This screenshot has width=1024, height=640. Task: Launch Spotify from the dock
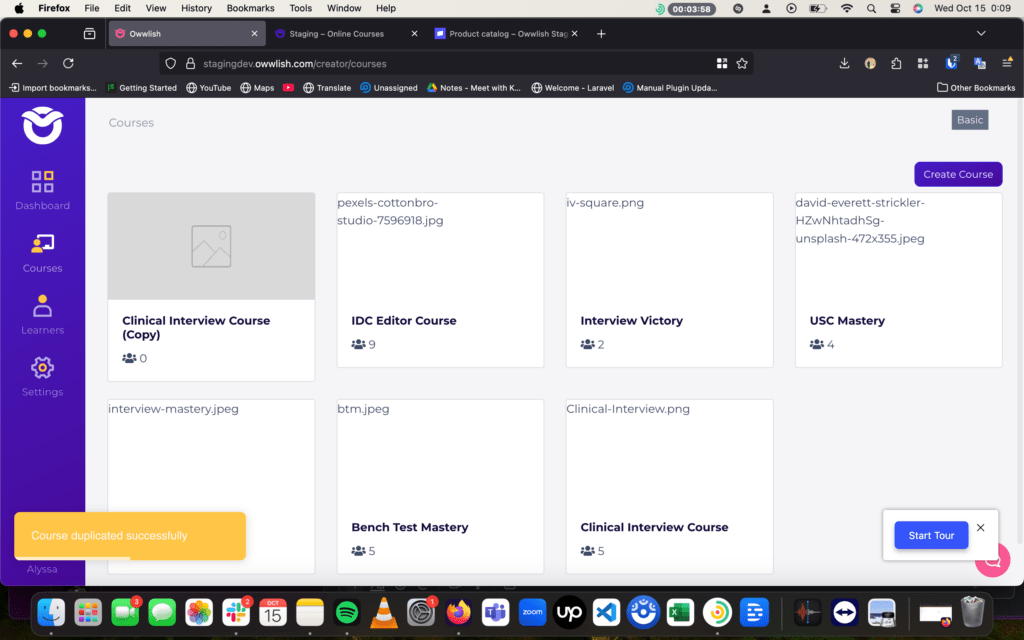coord(347,611)
